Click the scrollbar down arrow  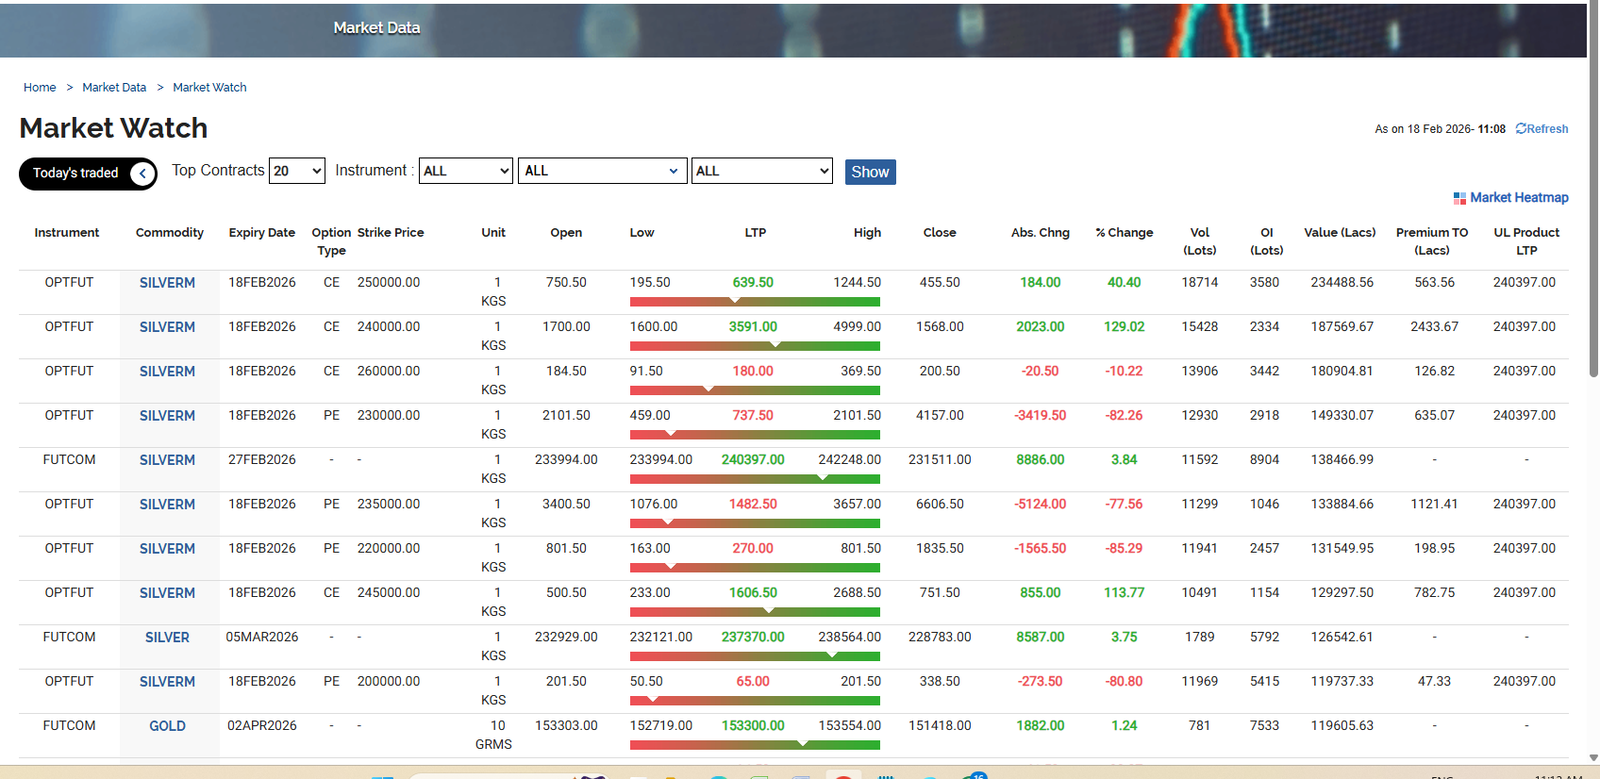tap(1593, 758)
